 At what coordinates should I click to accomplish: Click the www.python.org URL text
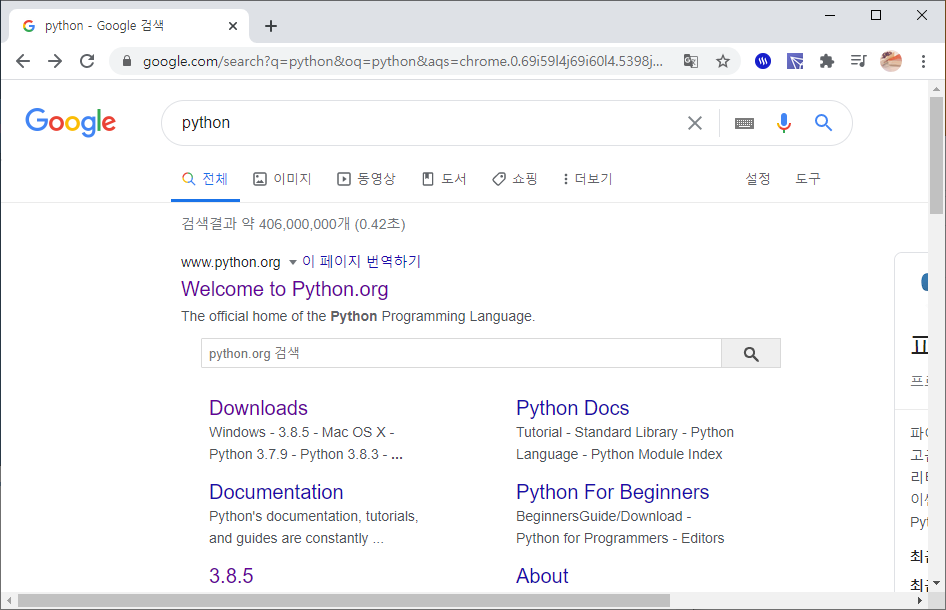click(x=230, y=262)
